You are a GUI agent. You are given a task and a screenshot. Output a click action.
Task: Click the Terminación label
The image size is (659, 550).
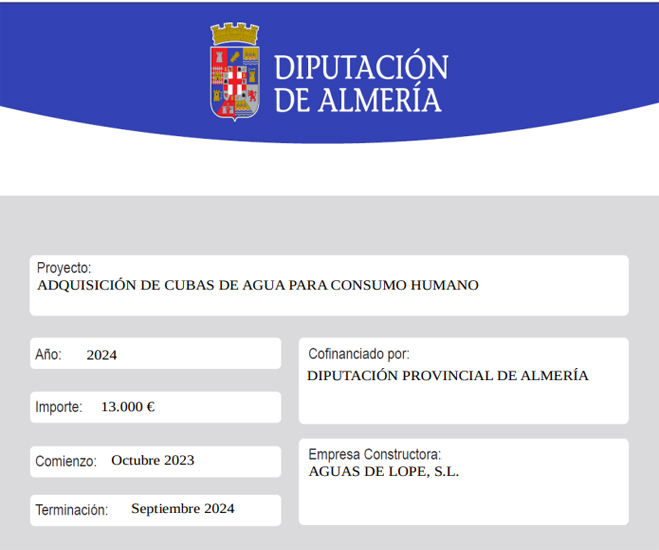point(71,510)
